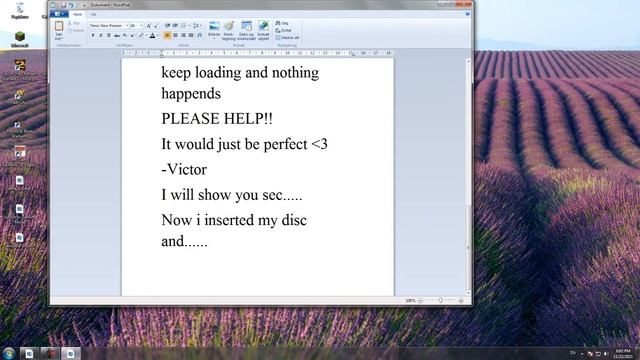Open the bullet list style dropdown arrow

[189, 26]
